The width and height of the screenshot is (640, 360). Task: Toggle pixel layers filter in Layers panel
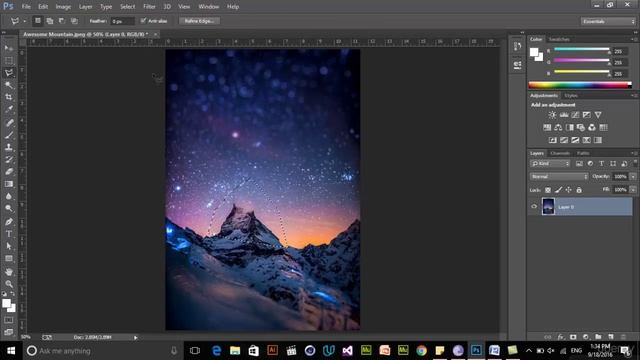(x=579, y=164)
